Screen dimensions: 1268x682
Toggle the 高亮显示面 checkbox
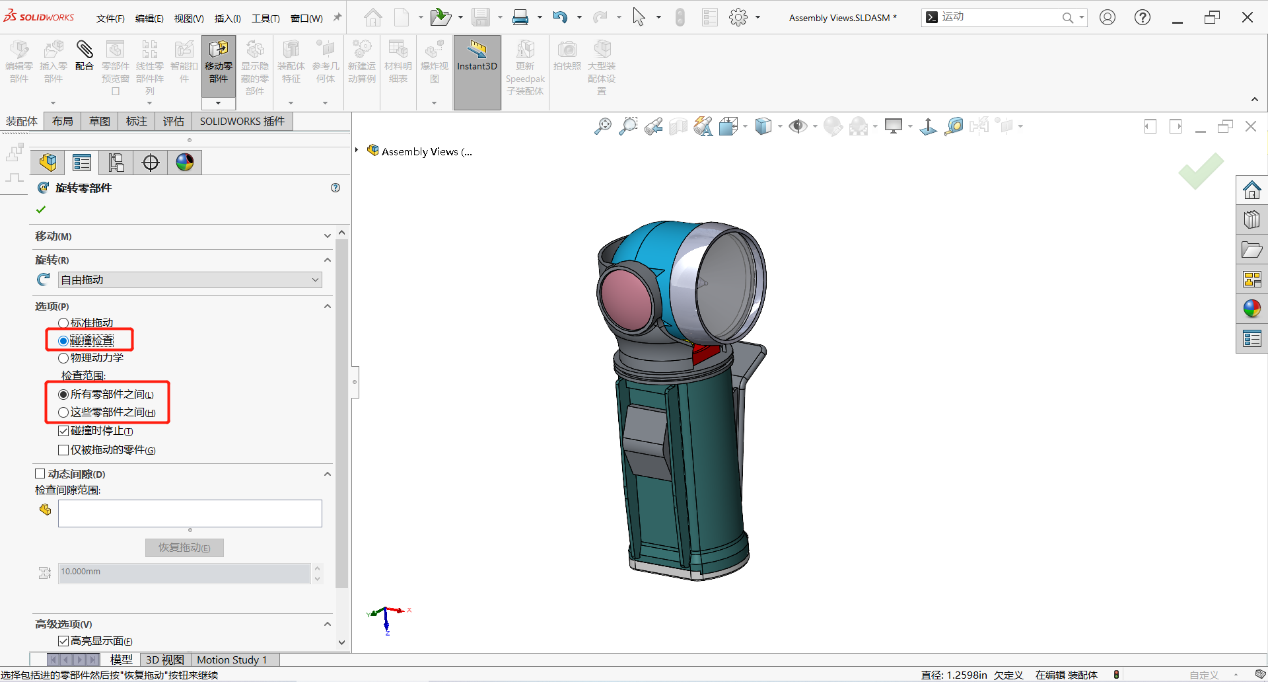click(64, 641)
